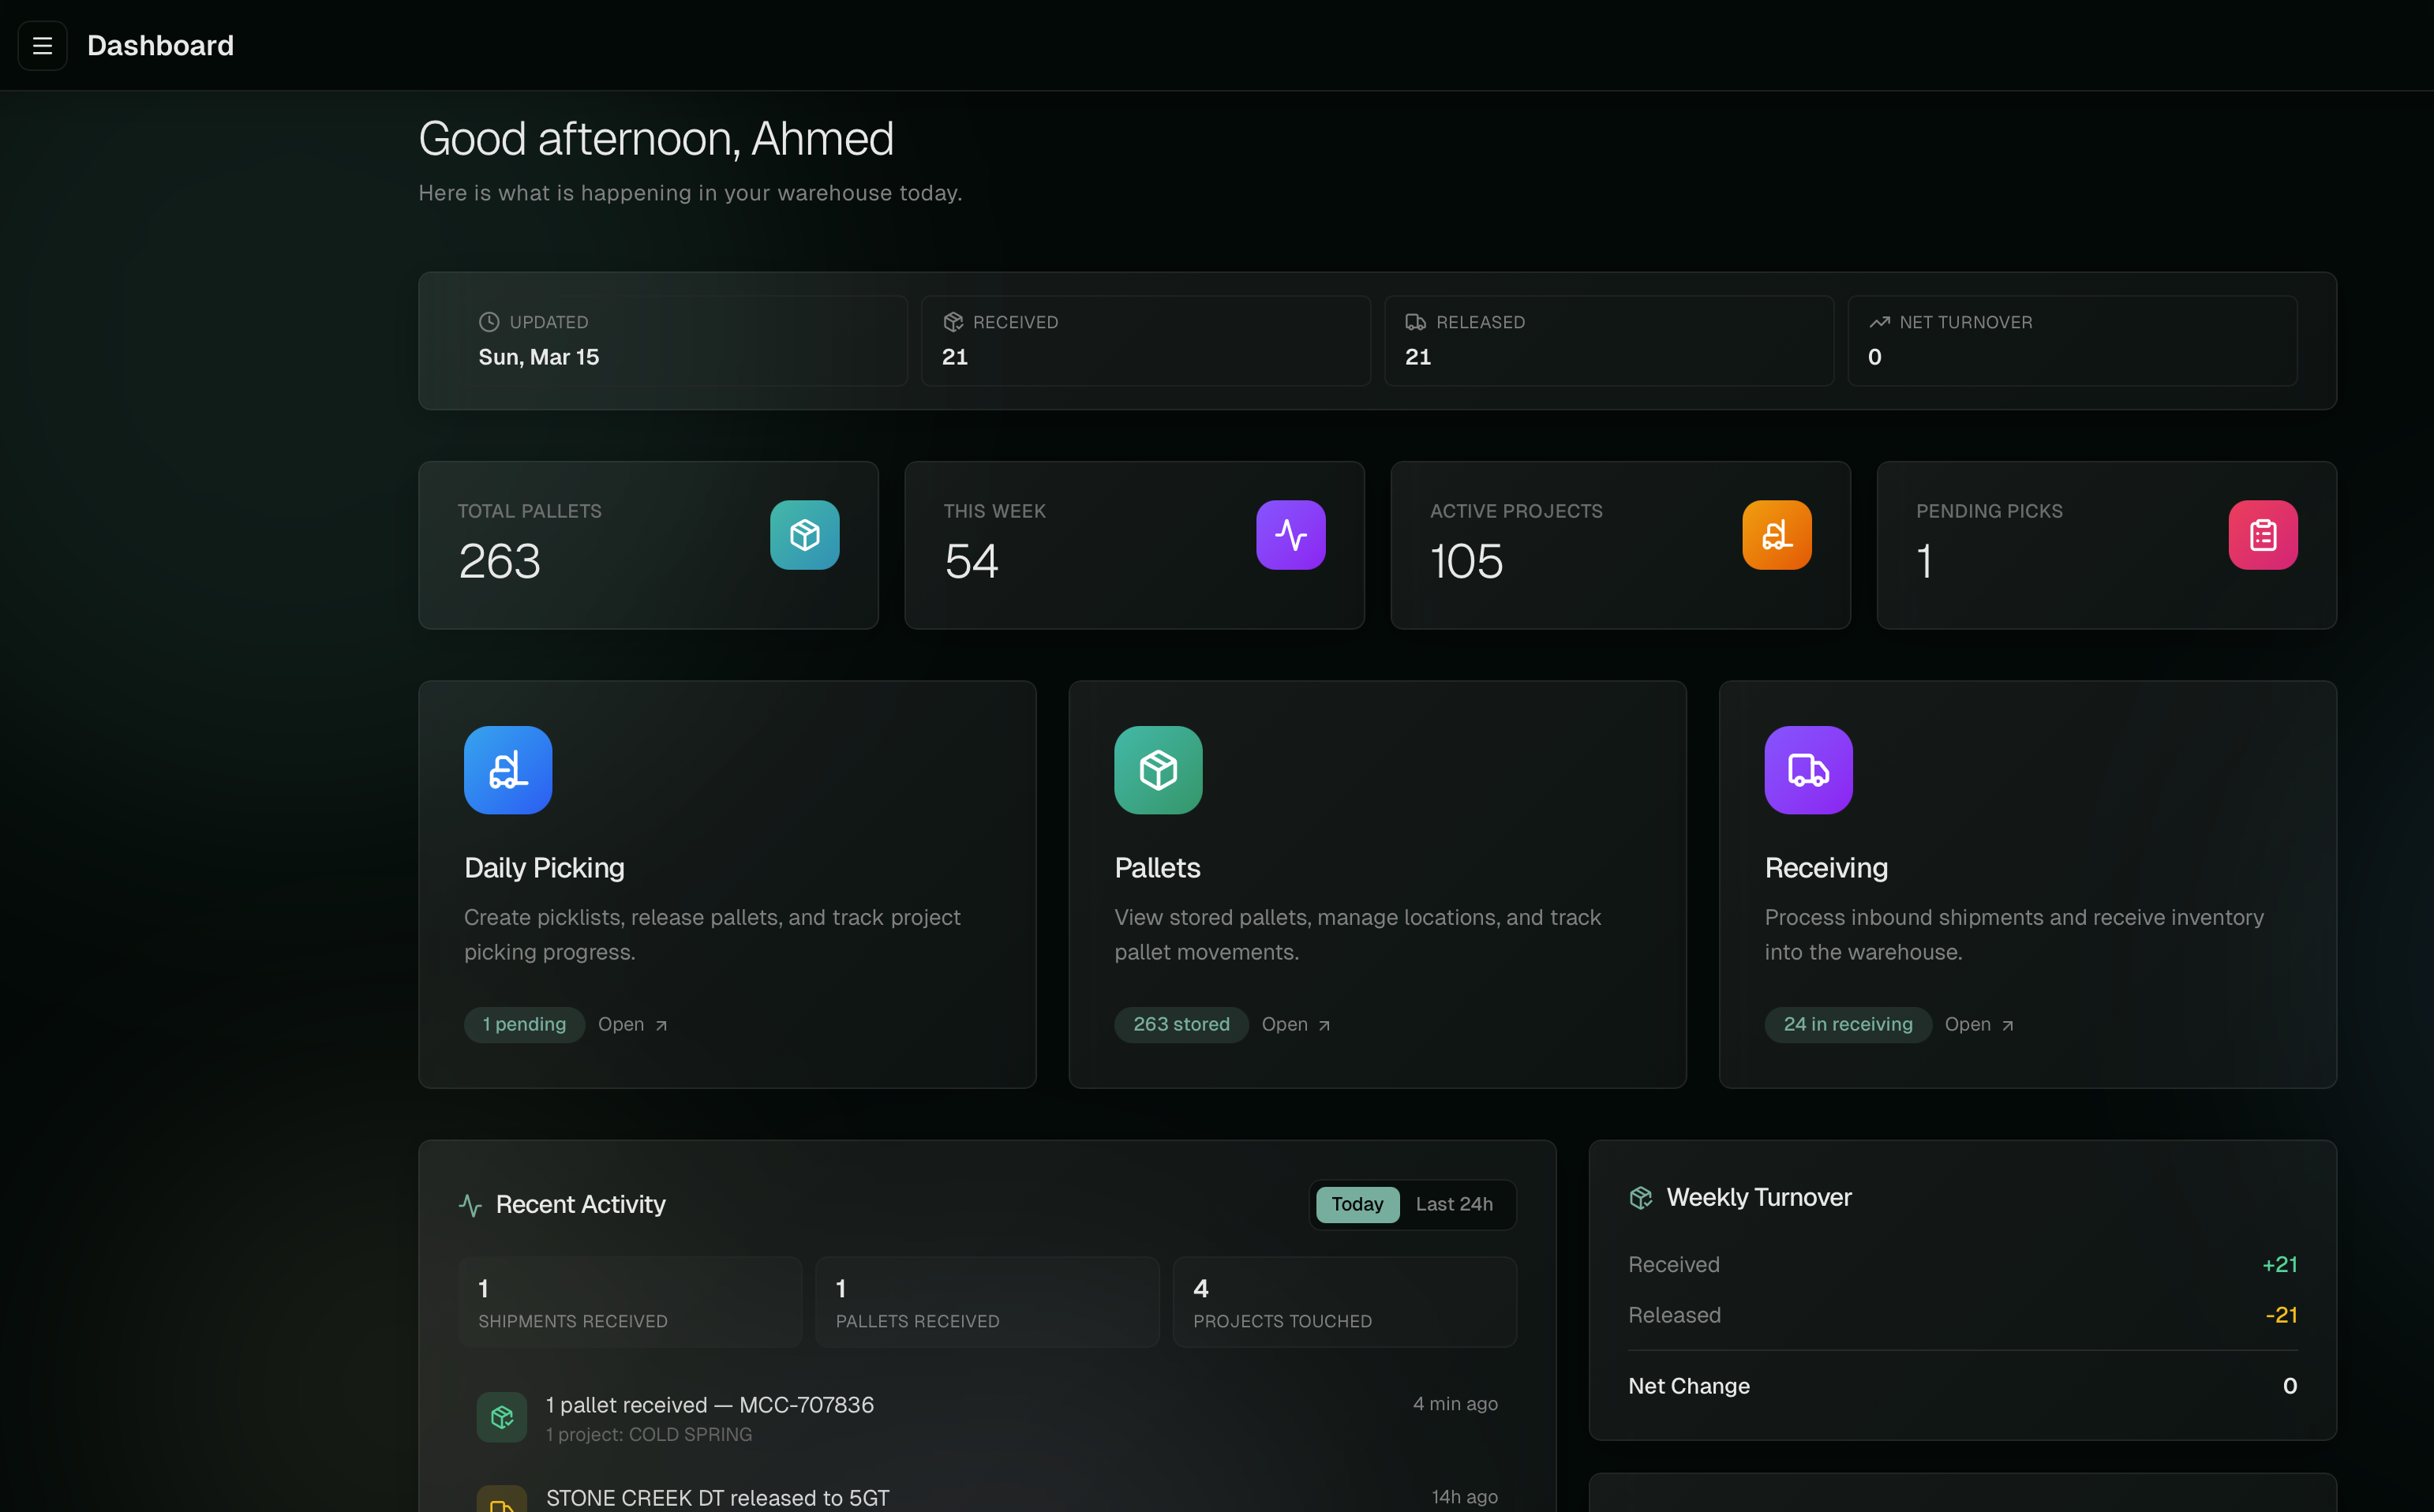
Task: Click the orange Active Projects forklift icon
Action: coord(1776,535)
